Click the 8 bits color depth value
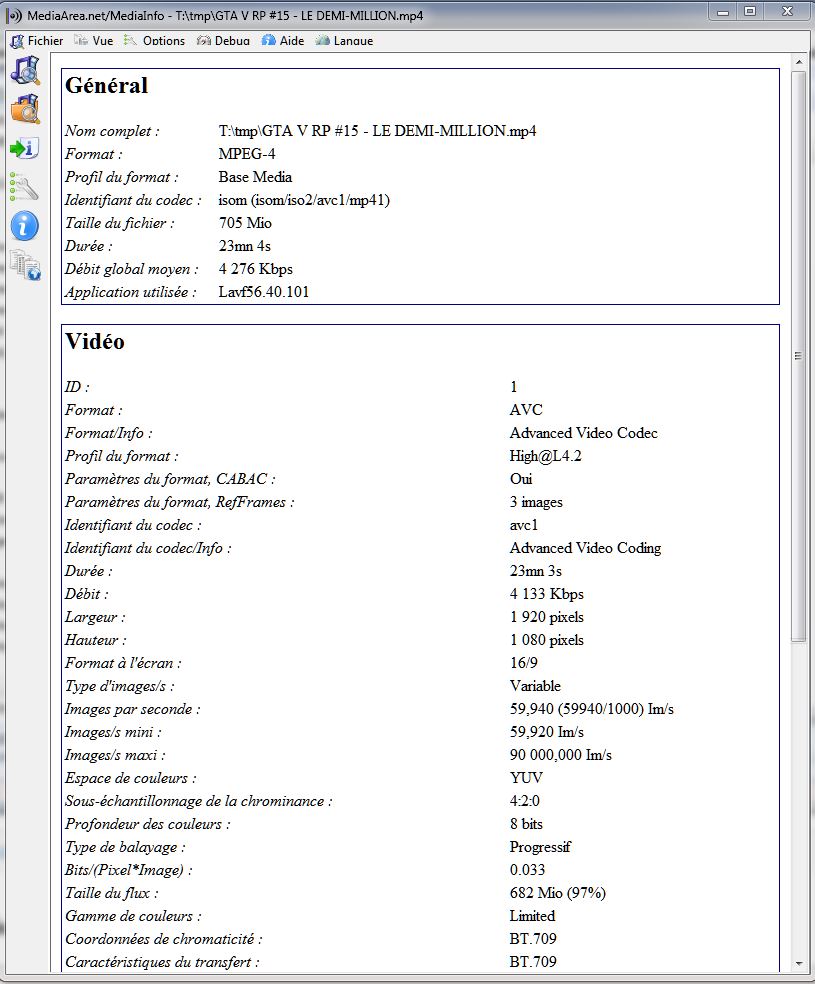 [526, 824]
